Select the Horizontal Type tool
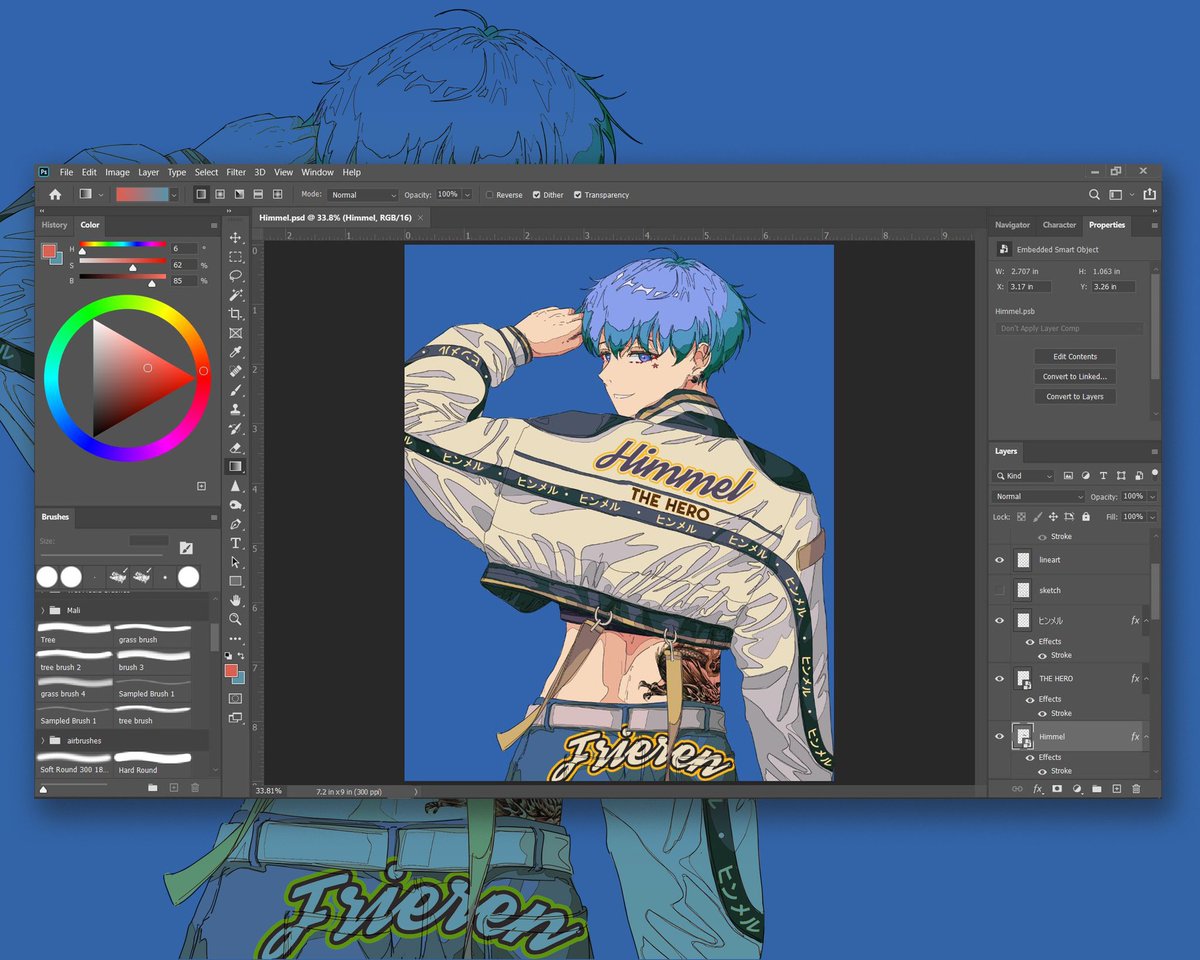Screen dimensions: 1200x960 pyautogui.click(x=236, y=543)
